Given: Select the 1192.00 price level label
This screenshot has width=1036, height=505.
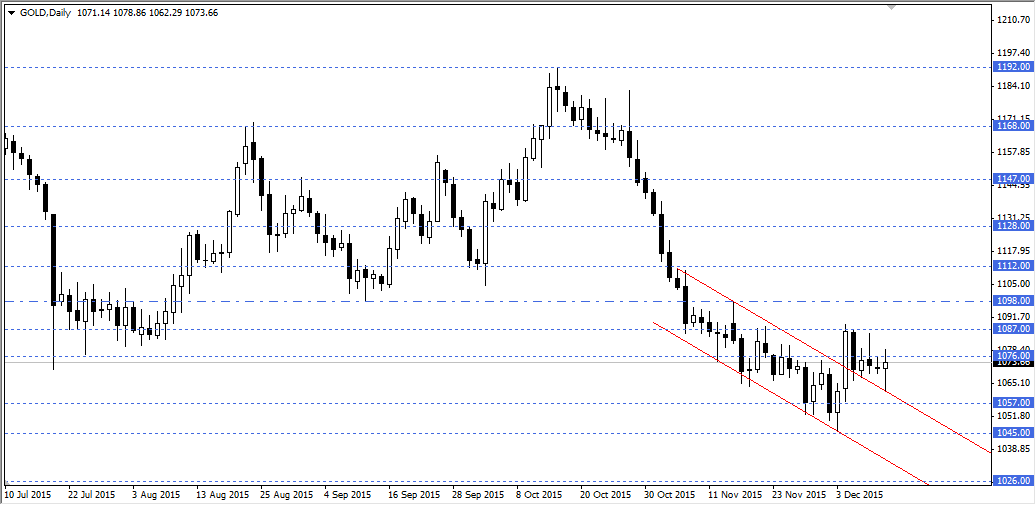Looking at the screenshot, I should [1013, 67].
